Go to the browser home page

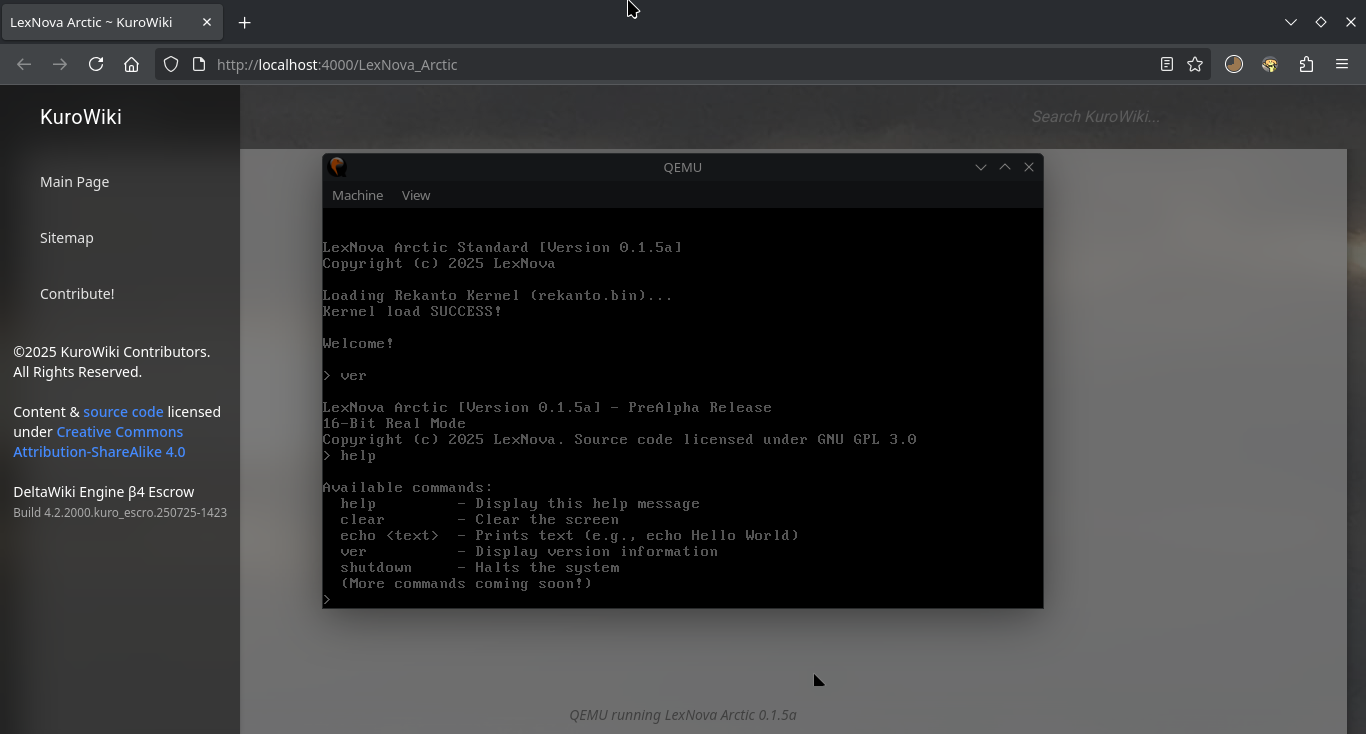[x=132, y=64]
